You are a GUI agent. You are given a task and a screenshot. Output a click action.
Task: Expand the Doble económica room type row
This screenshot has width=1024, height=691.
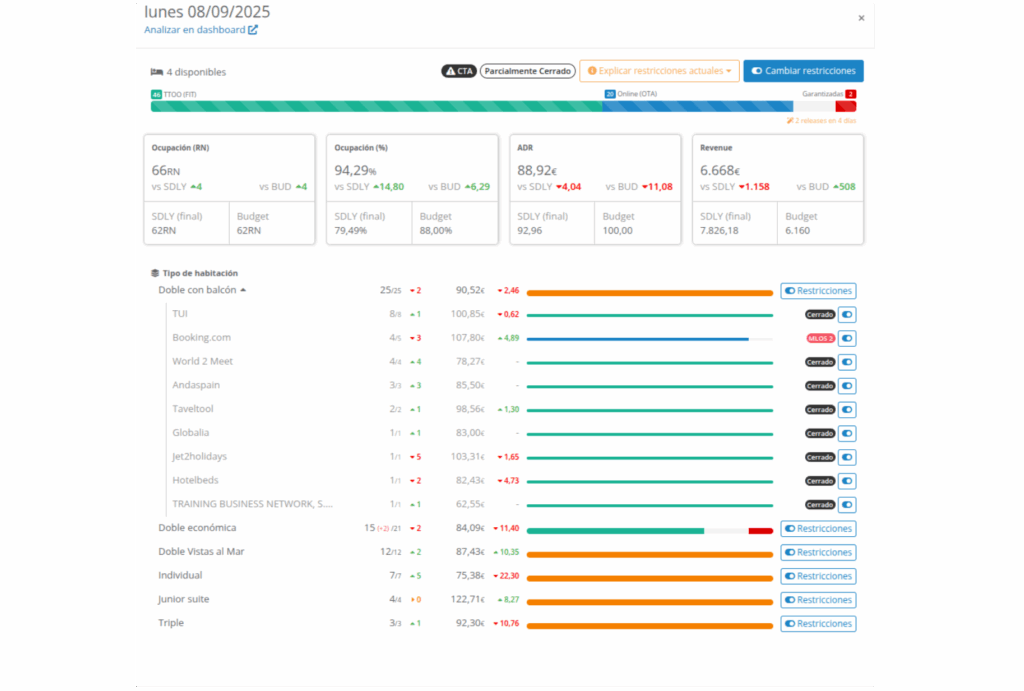coord(197,528)
